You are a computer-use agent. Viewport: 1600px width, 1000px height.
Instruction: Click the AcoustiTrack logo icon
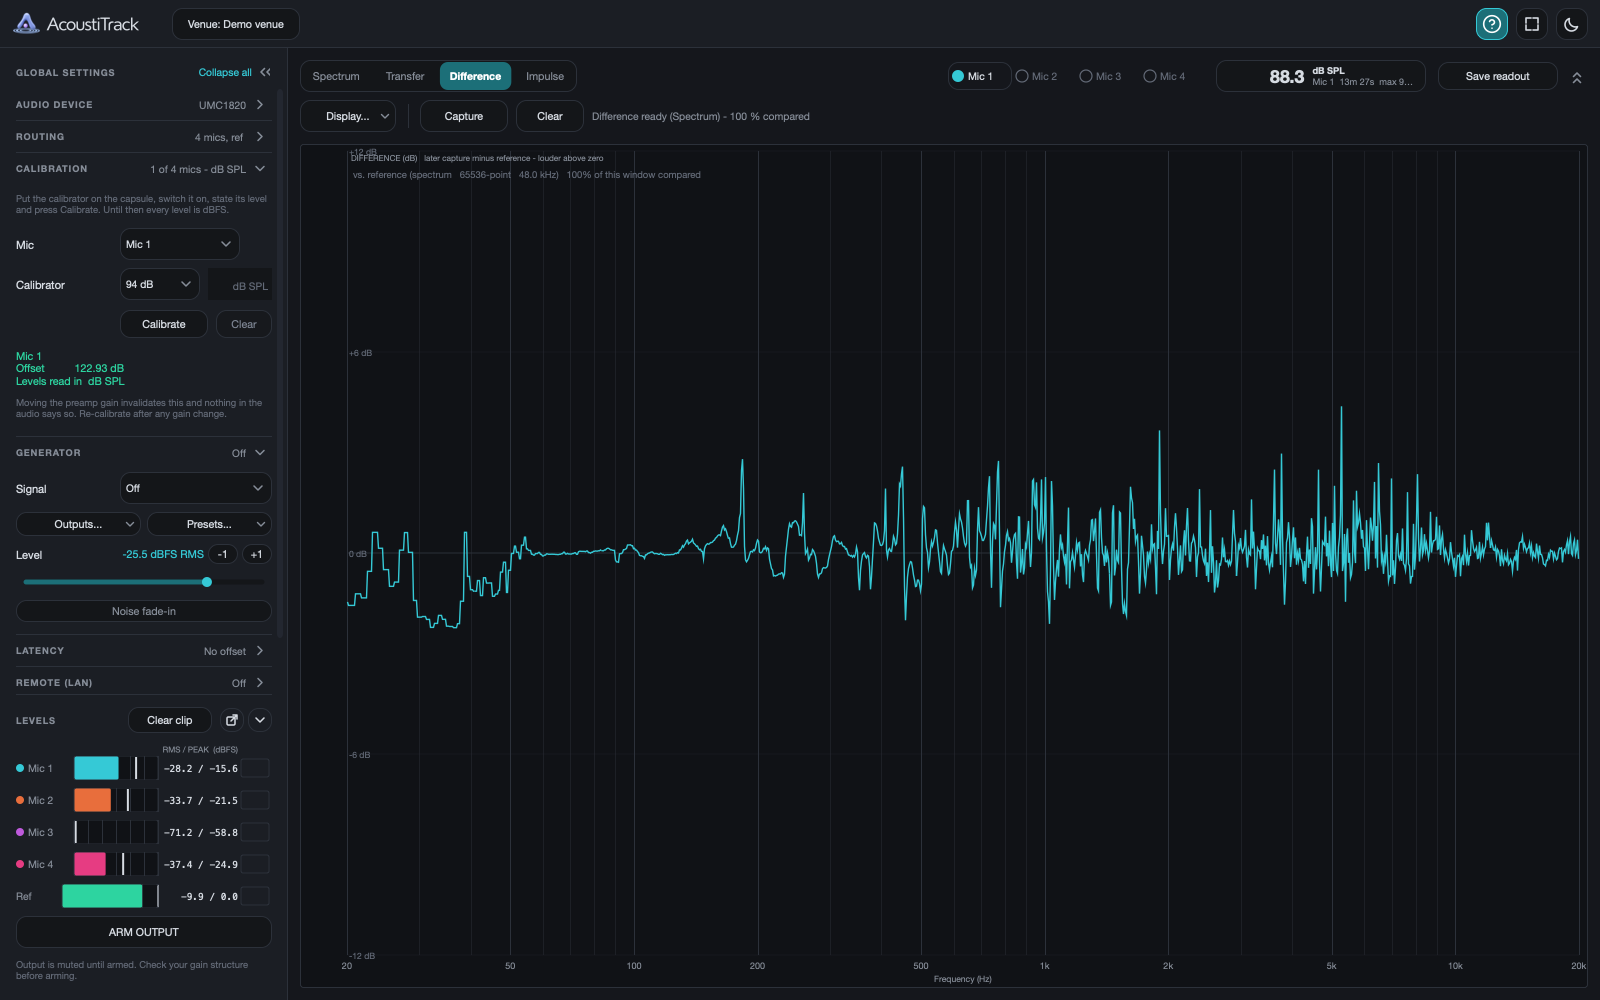click(27, 24)
